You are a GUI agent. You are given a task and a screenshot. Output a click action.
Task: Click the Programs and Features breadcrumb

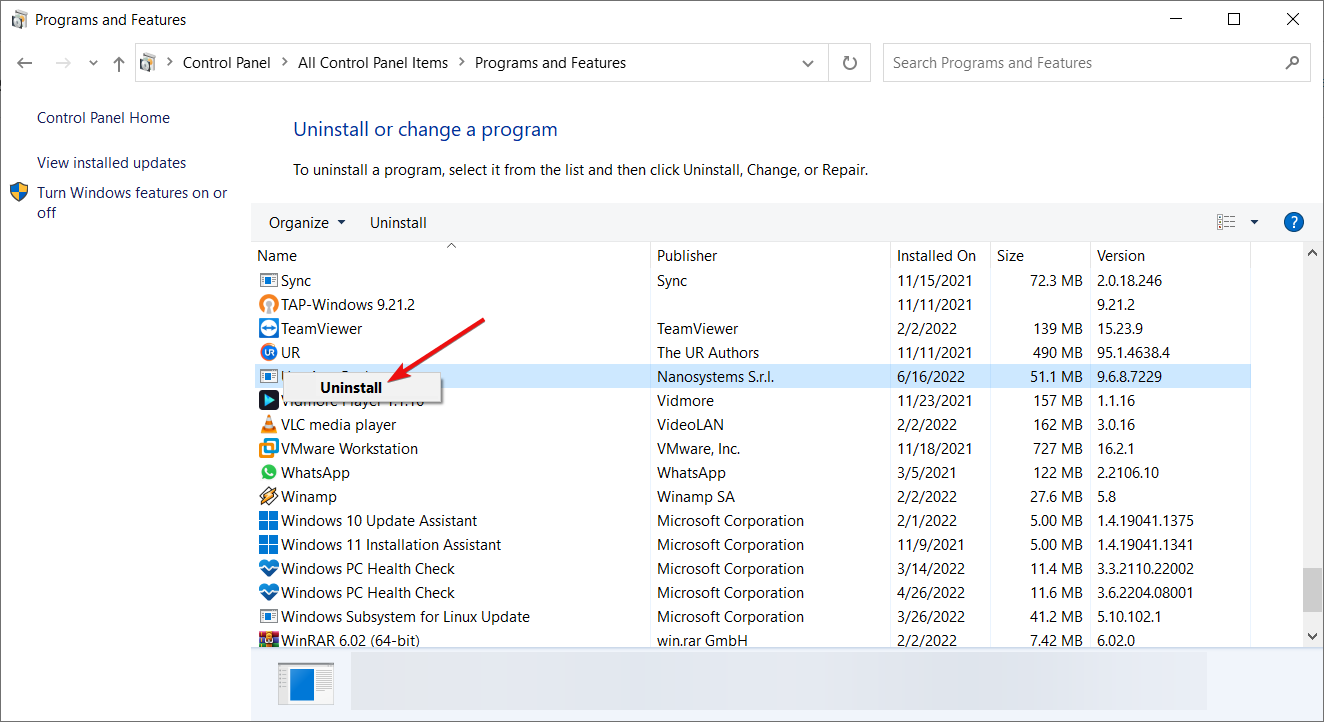pos(550,62)
